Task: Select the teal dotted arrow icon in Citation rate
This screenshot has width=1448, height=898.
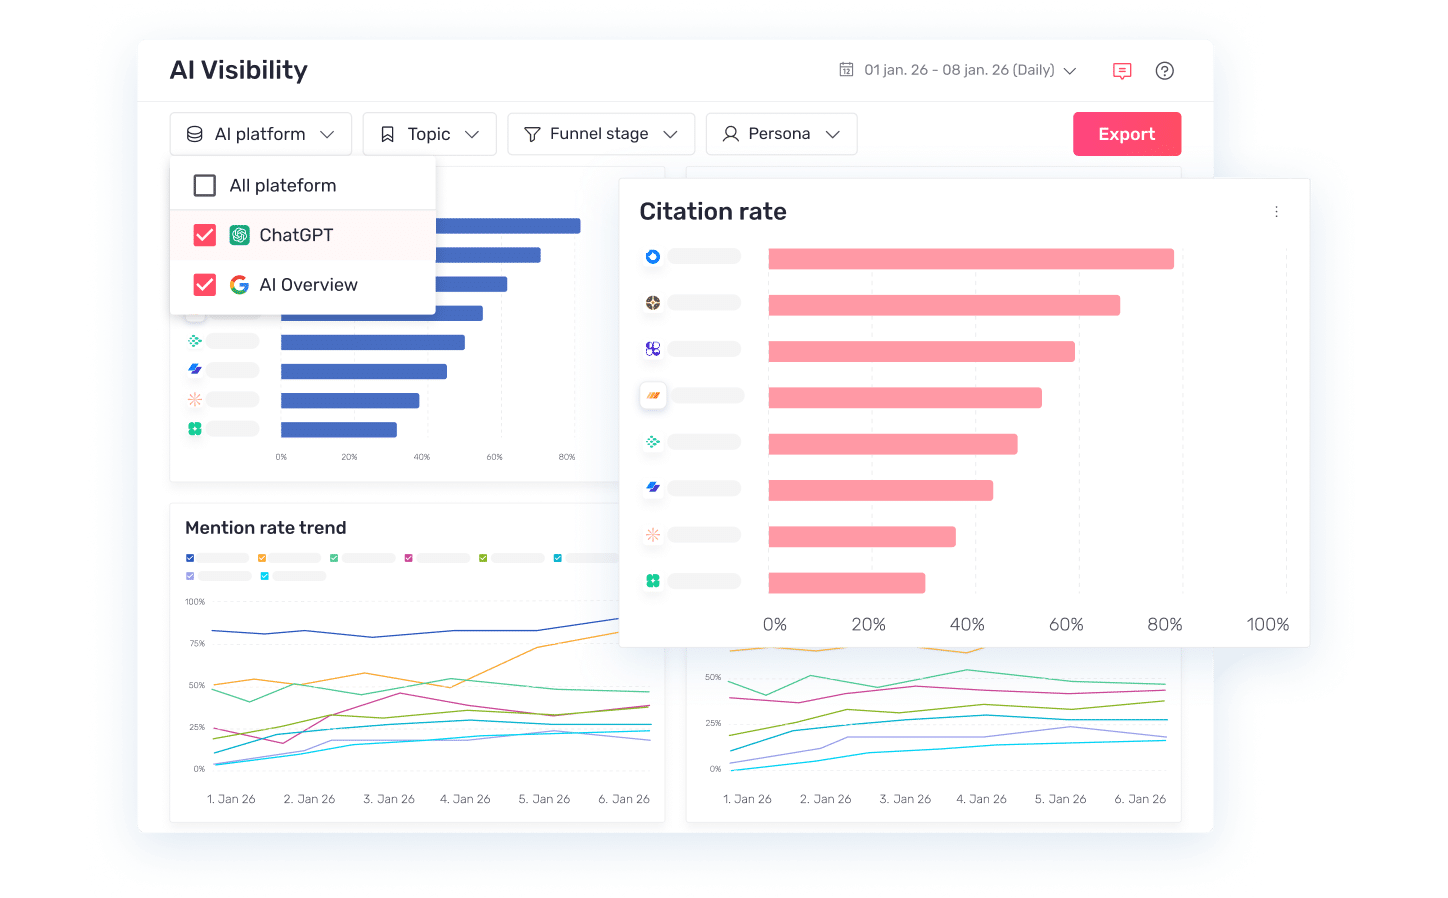Action: coord(653,442)
